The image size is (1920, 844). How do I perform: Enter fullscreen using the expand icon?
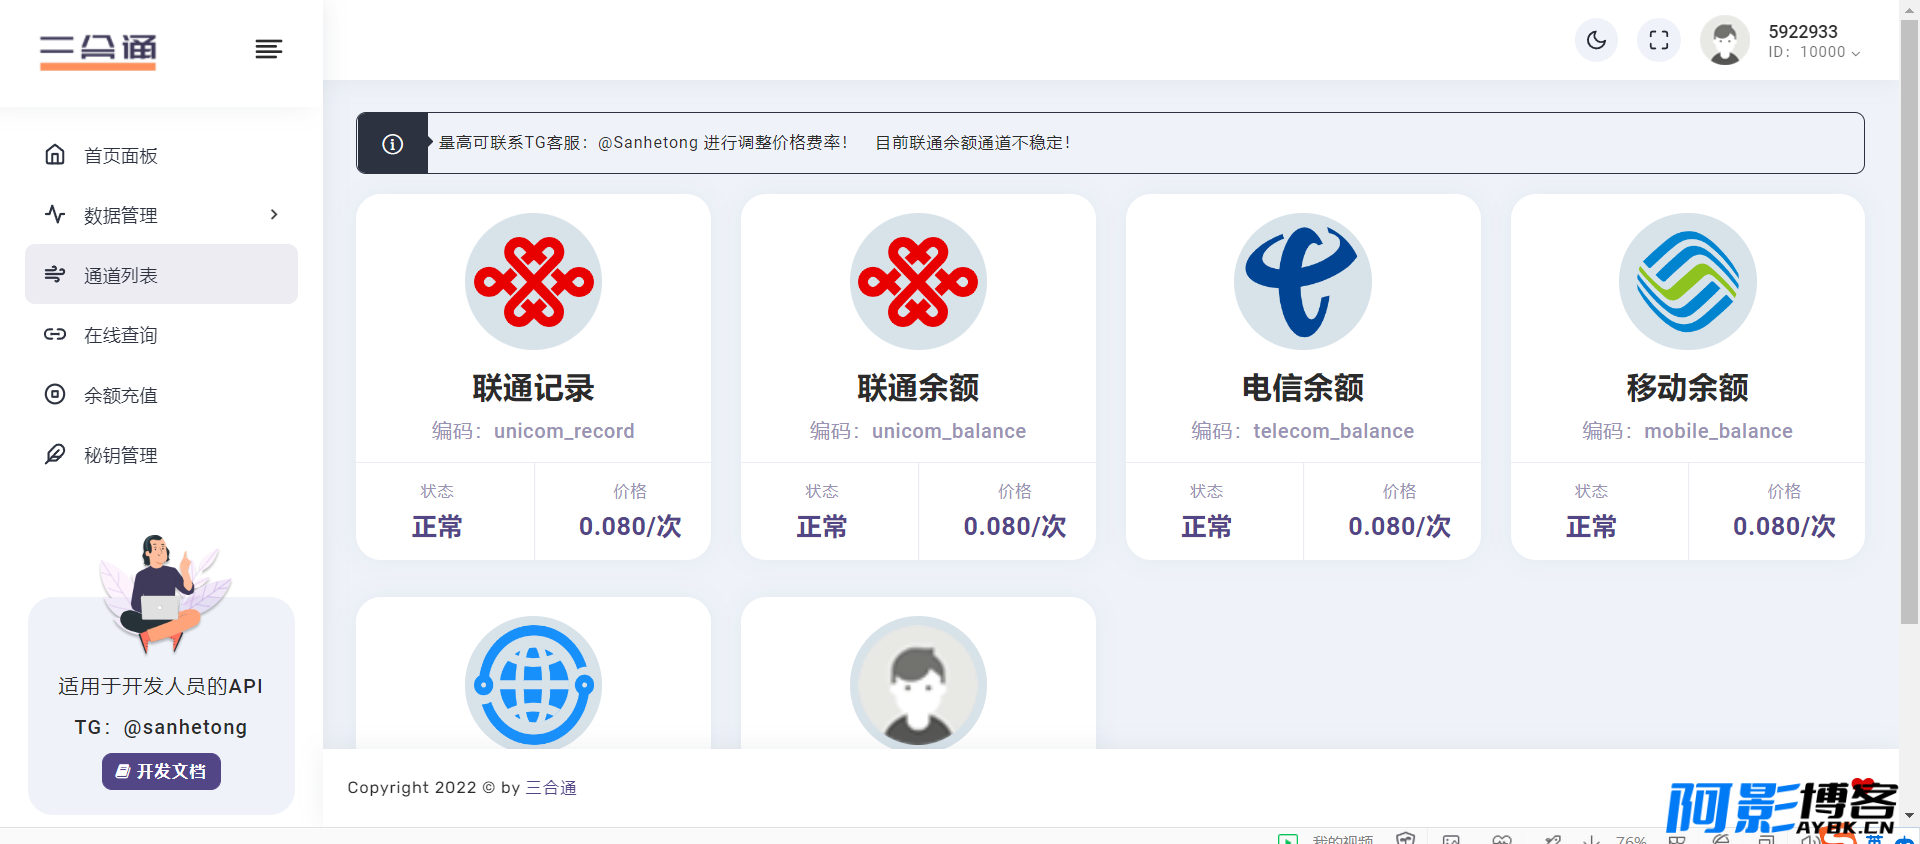1659,40
